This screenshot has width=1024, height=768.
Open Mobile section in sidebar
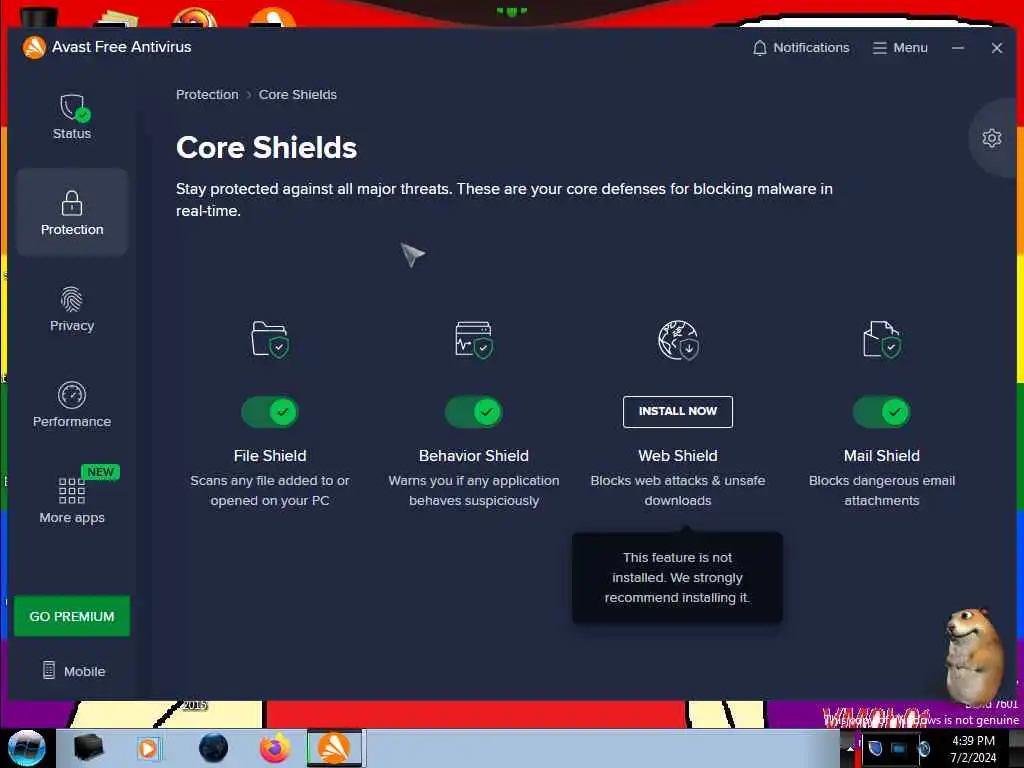73,671
